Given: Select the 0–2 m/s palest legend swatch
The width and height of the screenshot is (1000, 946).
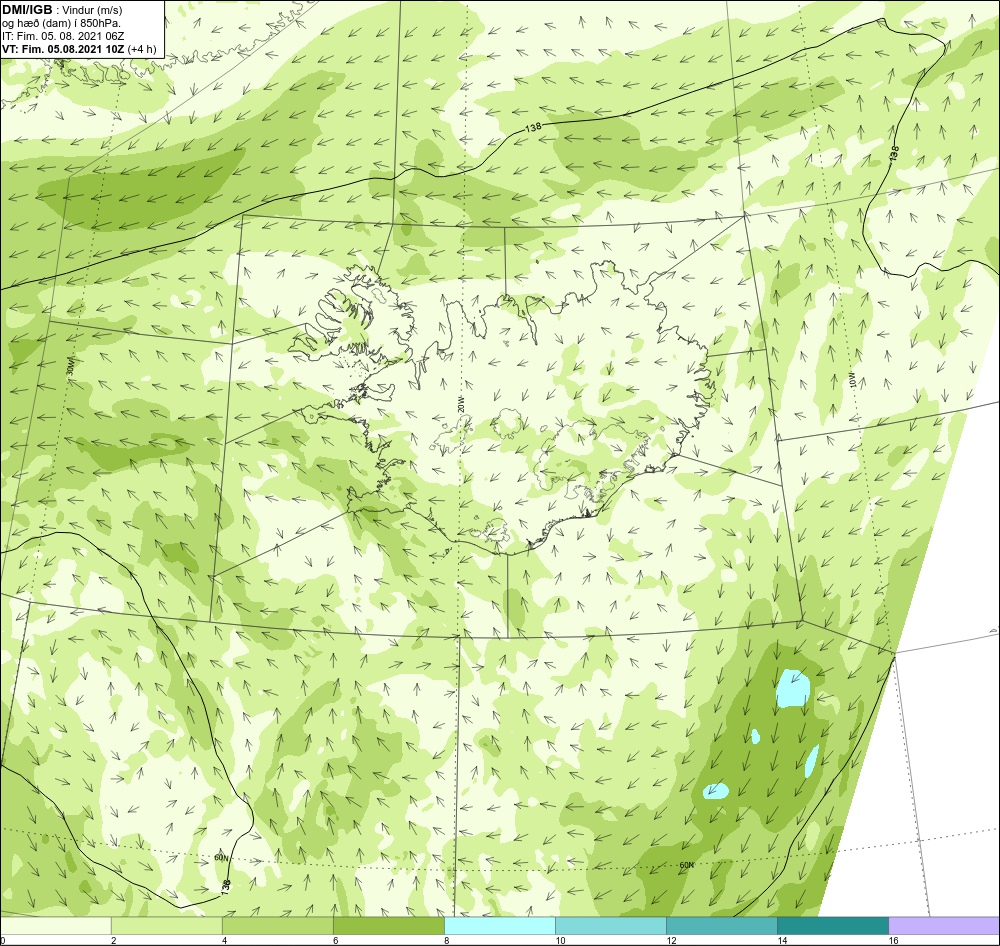Looking at the screenshot, I should click(x=55, y=925).
